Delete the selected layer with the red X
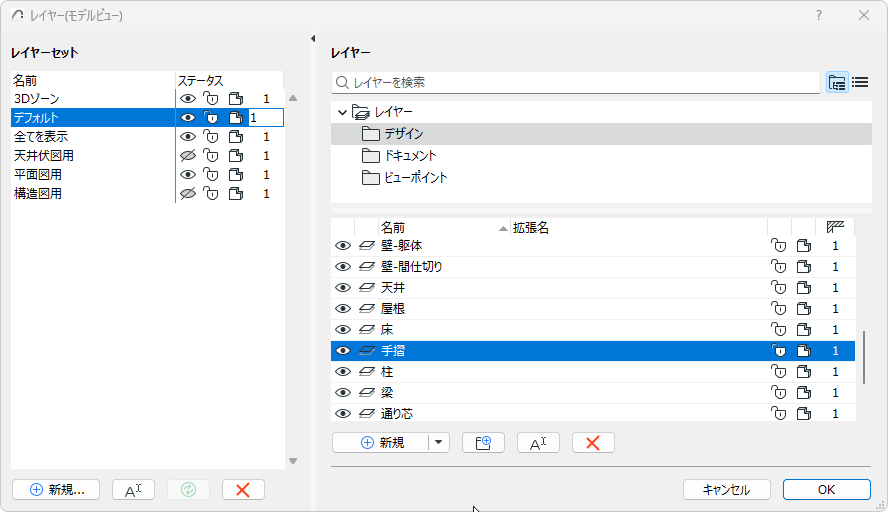 593,442
